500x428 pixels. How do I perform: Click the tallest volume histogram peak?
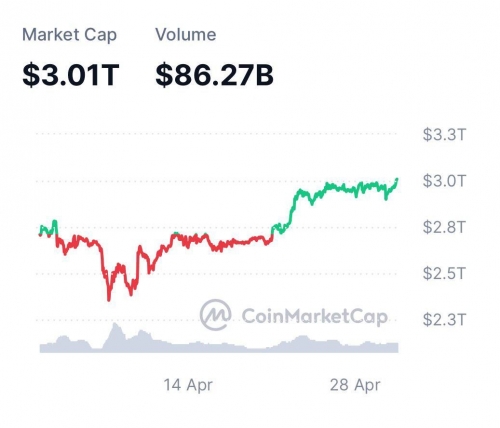(115, 324)
